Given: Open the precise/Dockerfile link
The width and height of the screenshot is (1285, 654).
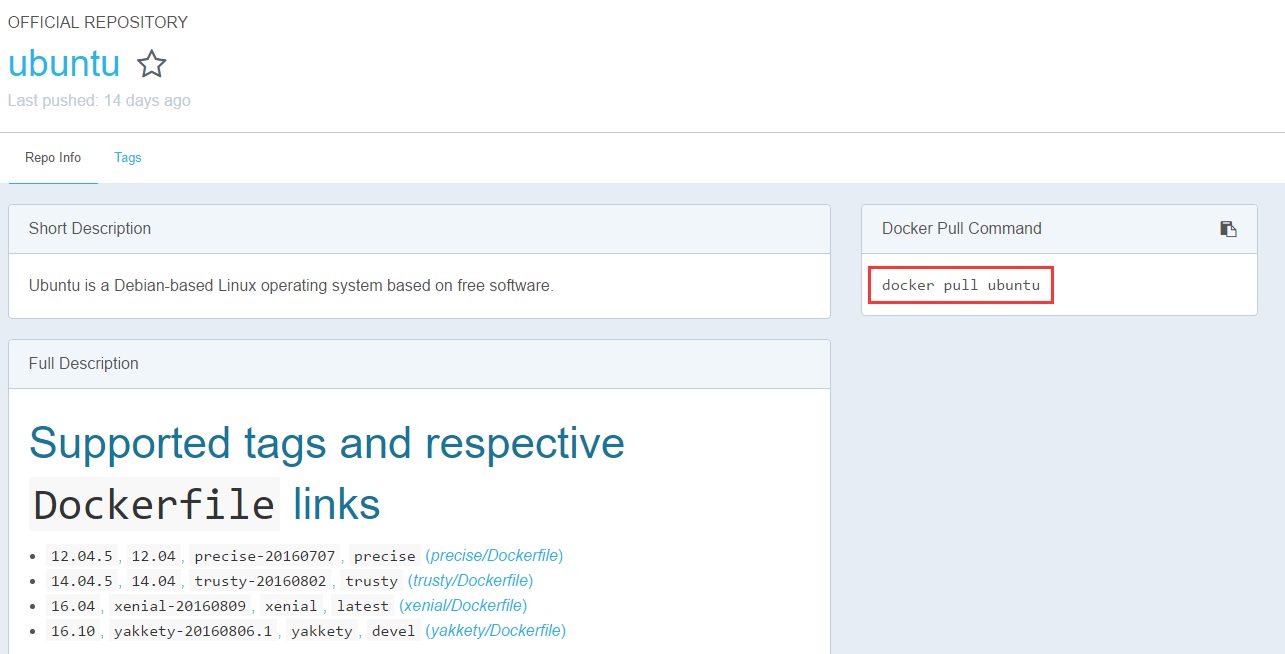Looking at the screenshot, I should (x=496, y=556).
